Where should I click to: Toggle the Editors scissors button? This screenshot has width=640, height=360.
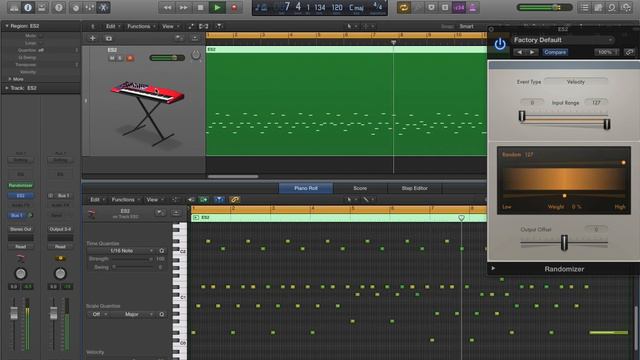(103, 7)
